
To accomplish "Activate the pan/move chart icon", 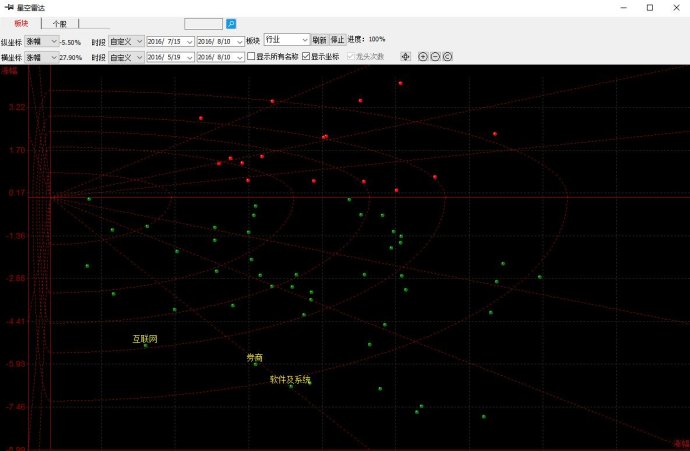I will point(405,56).
